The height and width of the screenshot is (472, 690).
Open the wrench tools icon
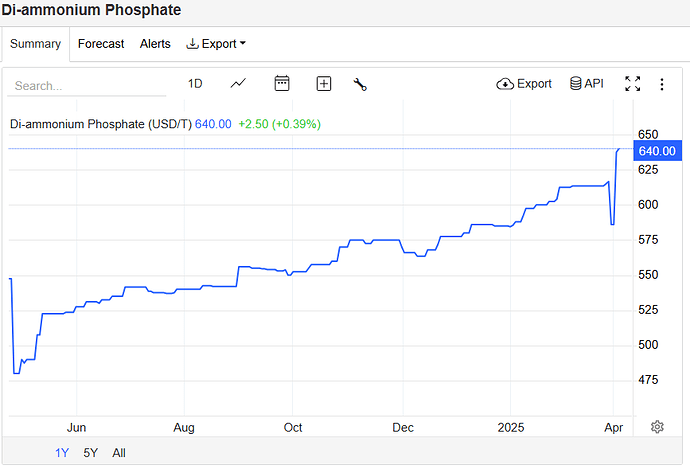(361, 84)
